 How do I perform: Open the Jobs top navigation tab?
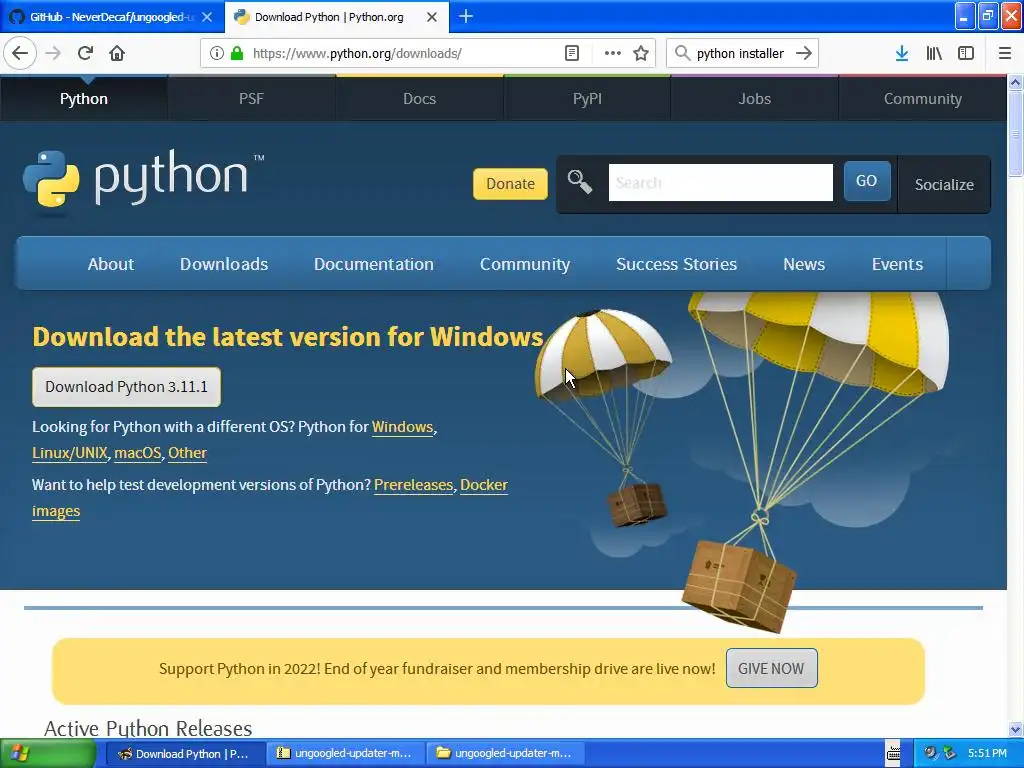click(754, 99)
